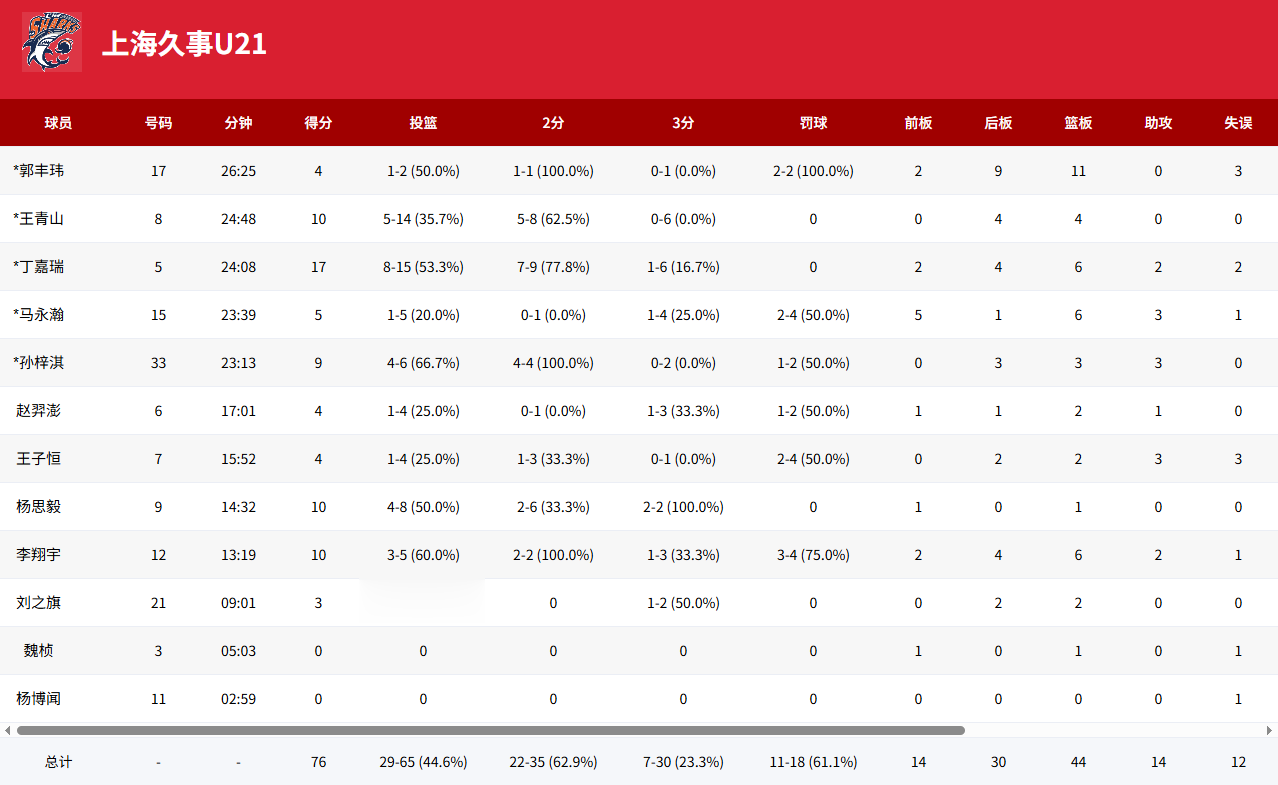
Task: Select player name 杨思毅
Action: point(38,507)
